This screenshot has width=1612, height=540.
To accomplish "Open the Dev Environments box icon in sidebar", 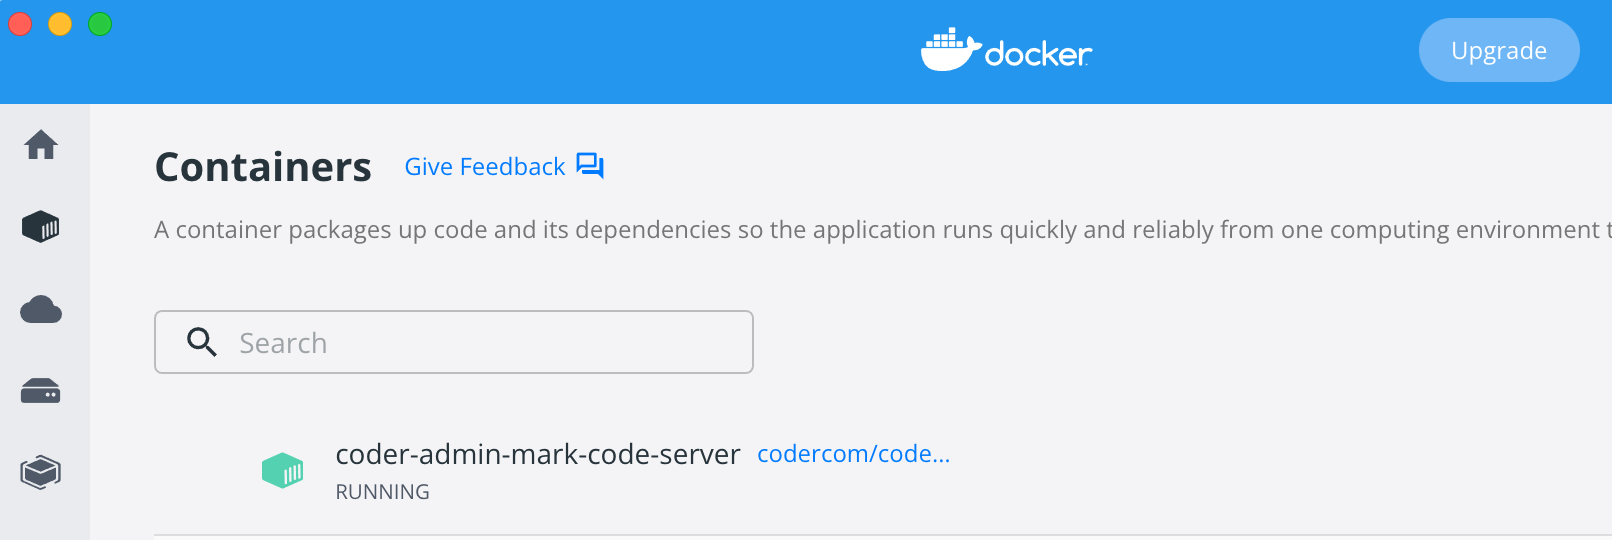I will [x=41, y=472].
